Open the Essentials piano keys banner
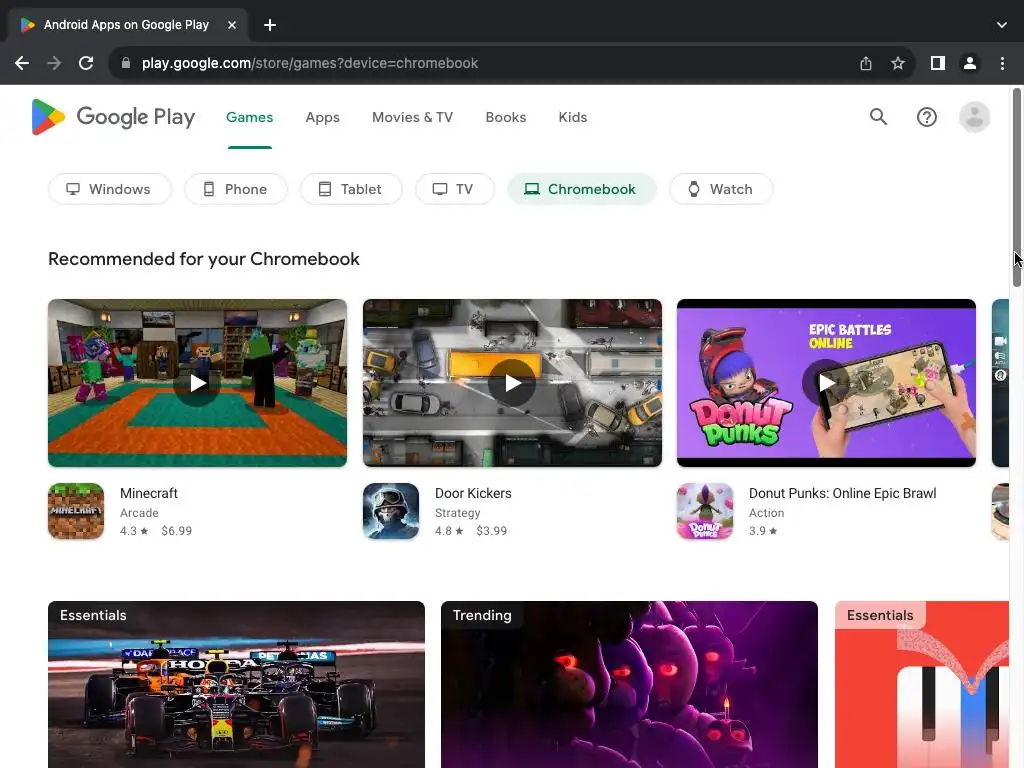1024x768 pixels. [922, 684]
